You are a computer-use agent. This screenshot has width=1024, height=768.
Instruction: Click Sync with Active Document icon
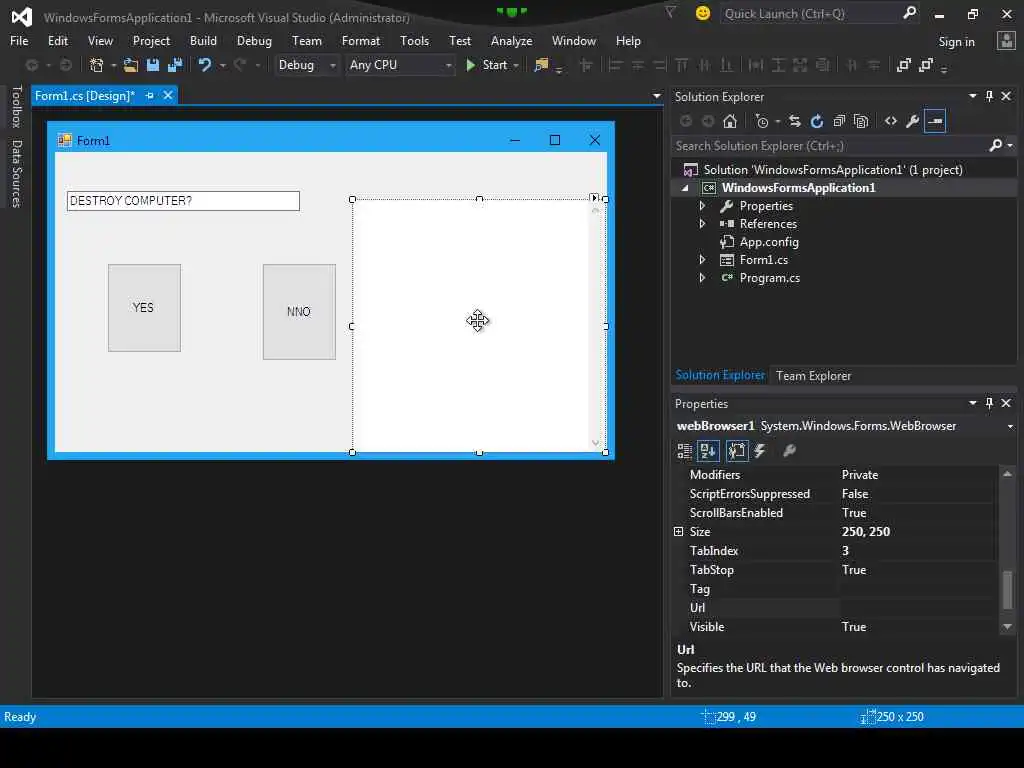pyautogui.click(x=795, y=121)
